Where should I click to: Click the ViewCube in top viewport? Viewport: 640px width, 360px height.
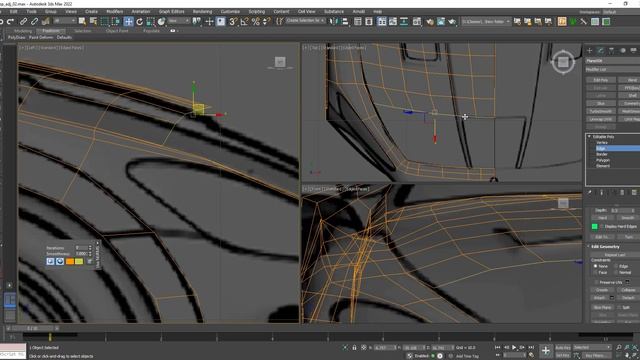point(563,62)
